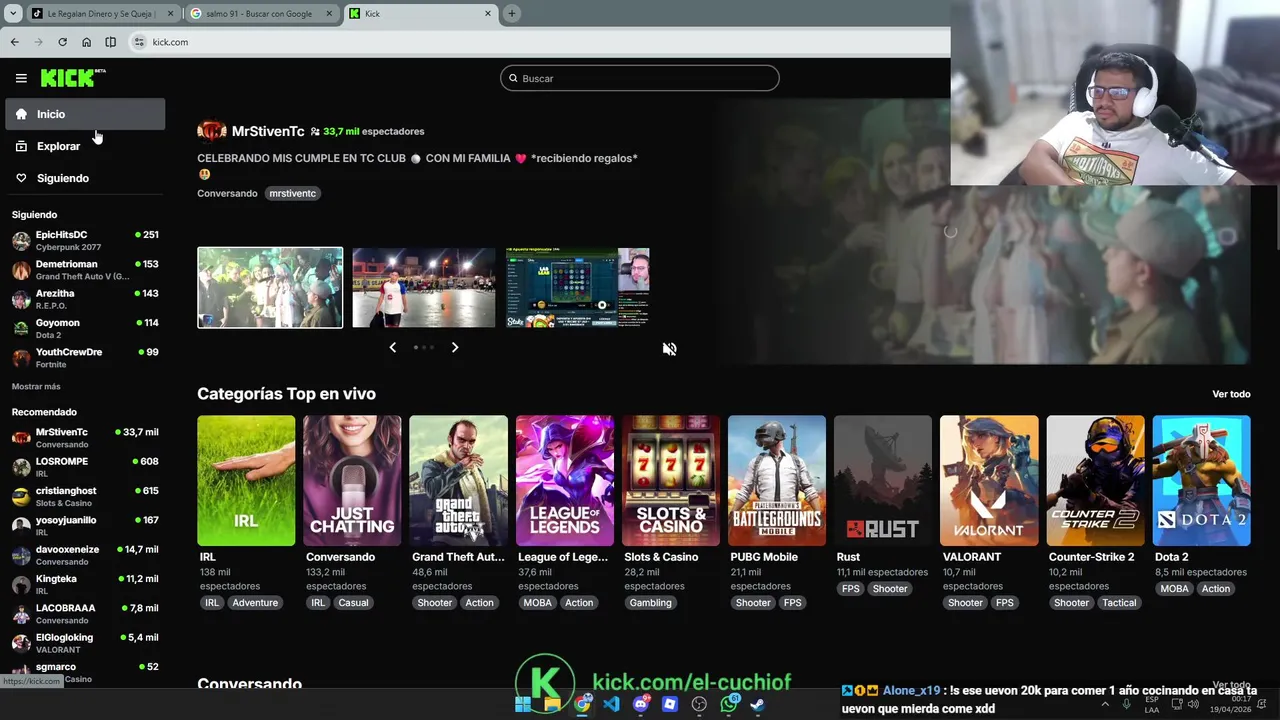Image resolution: width=1280 pixels, height=720 pixels.
Task: Click the Adventure tag under the IRL category
Action: [255, 603]
